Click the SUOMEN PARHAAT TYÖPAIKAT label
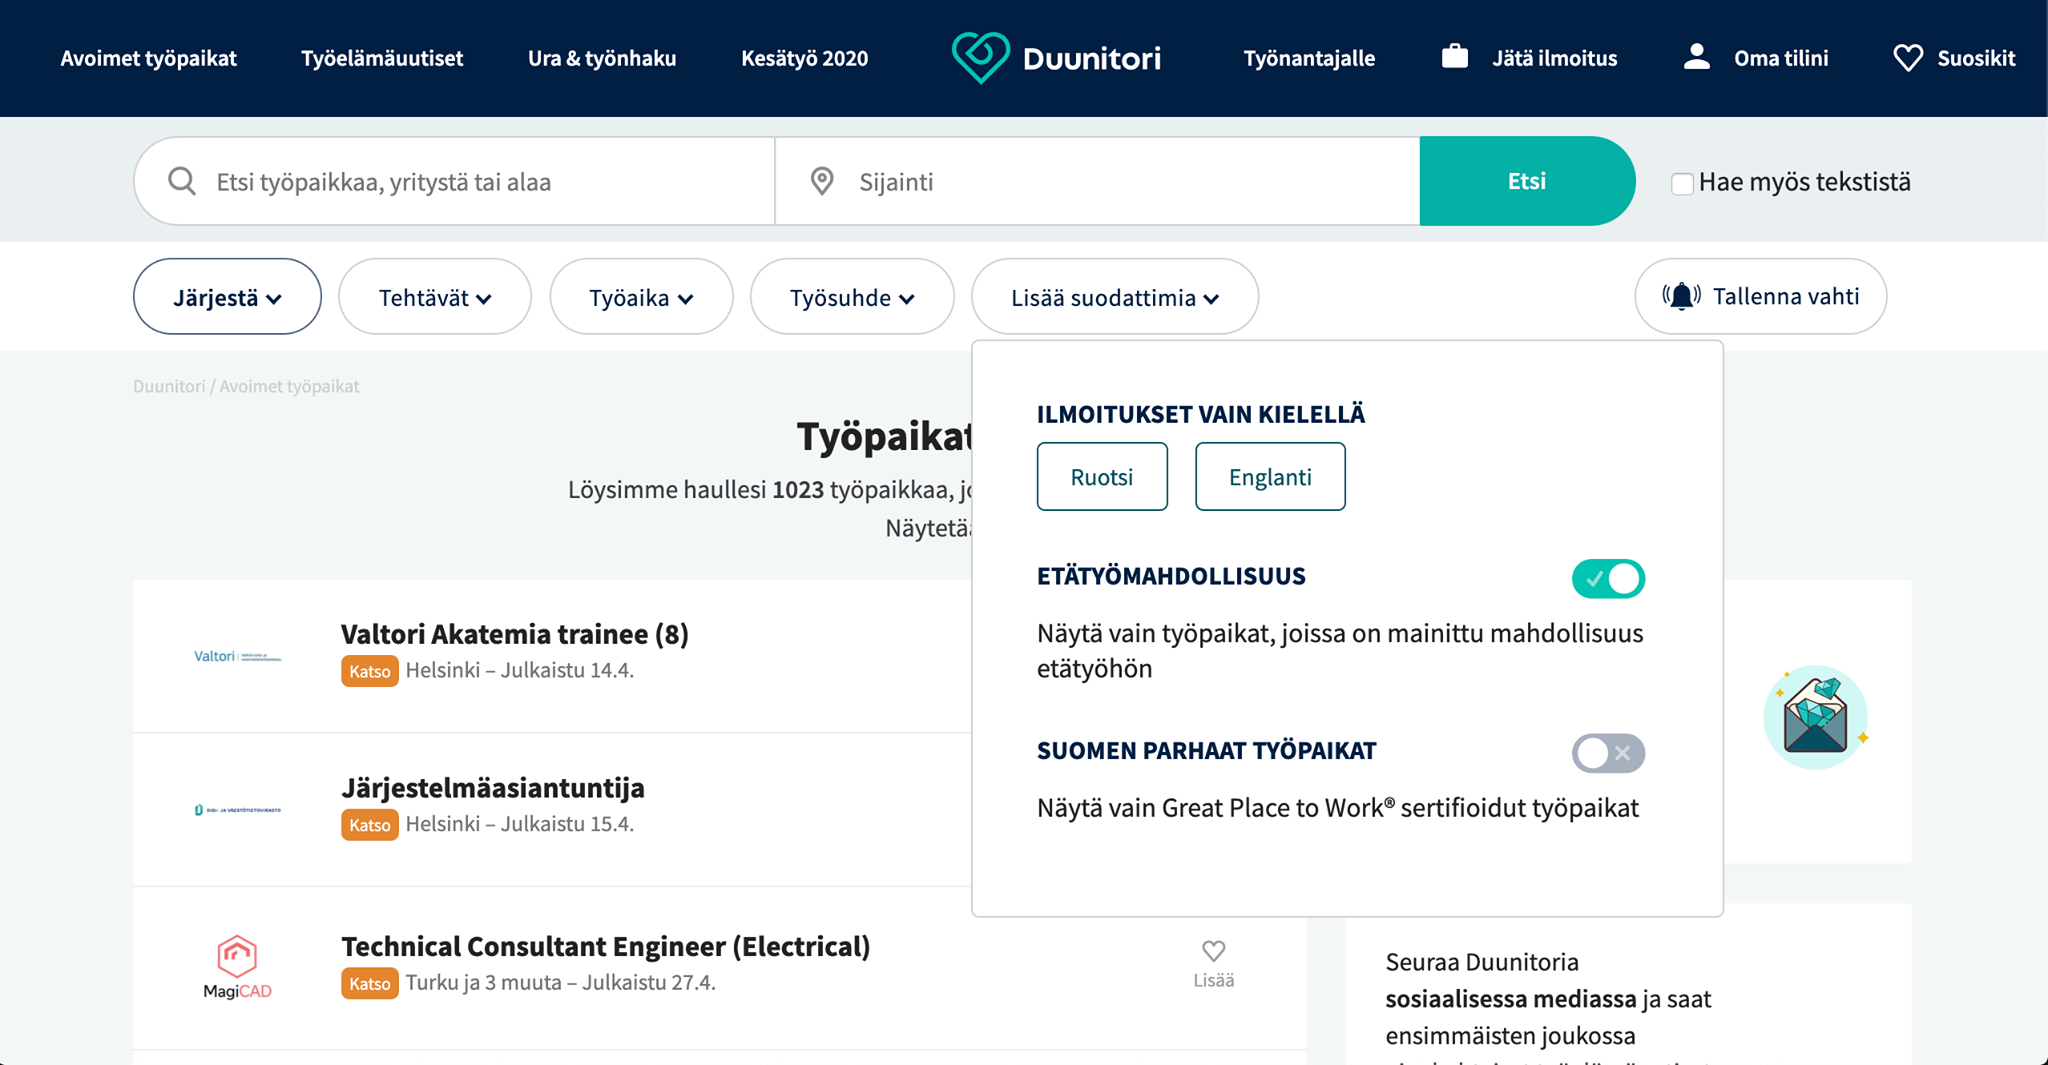The height and width of the screenshot is (1065, 2048). tap(1207, 751)
